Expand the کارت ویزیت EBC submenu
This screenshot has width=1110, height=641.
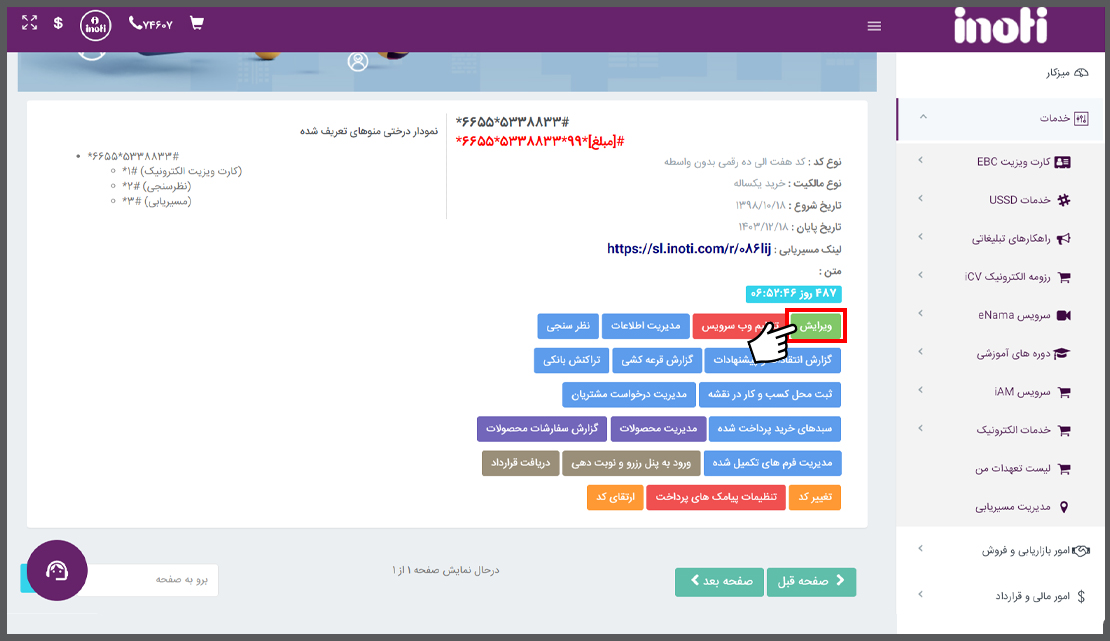click(1010, 161)
